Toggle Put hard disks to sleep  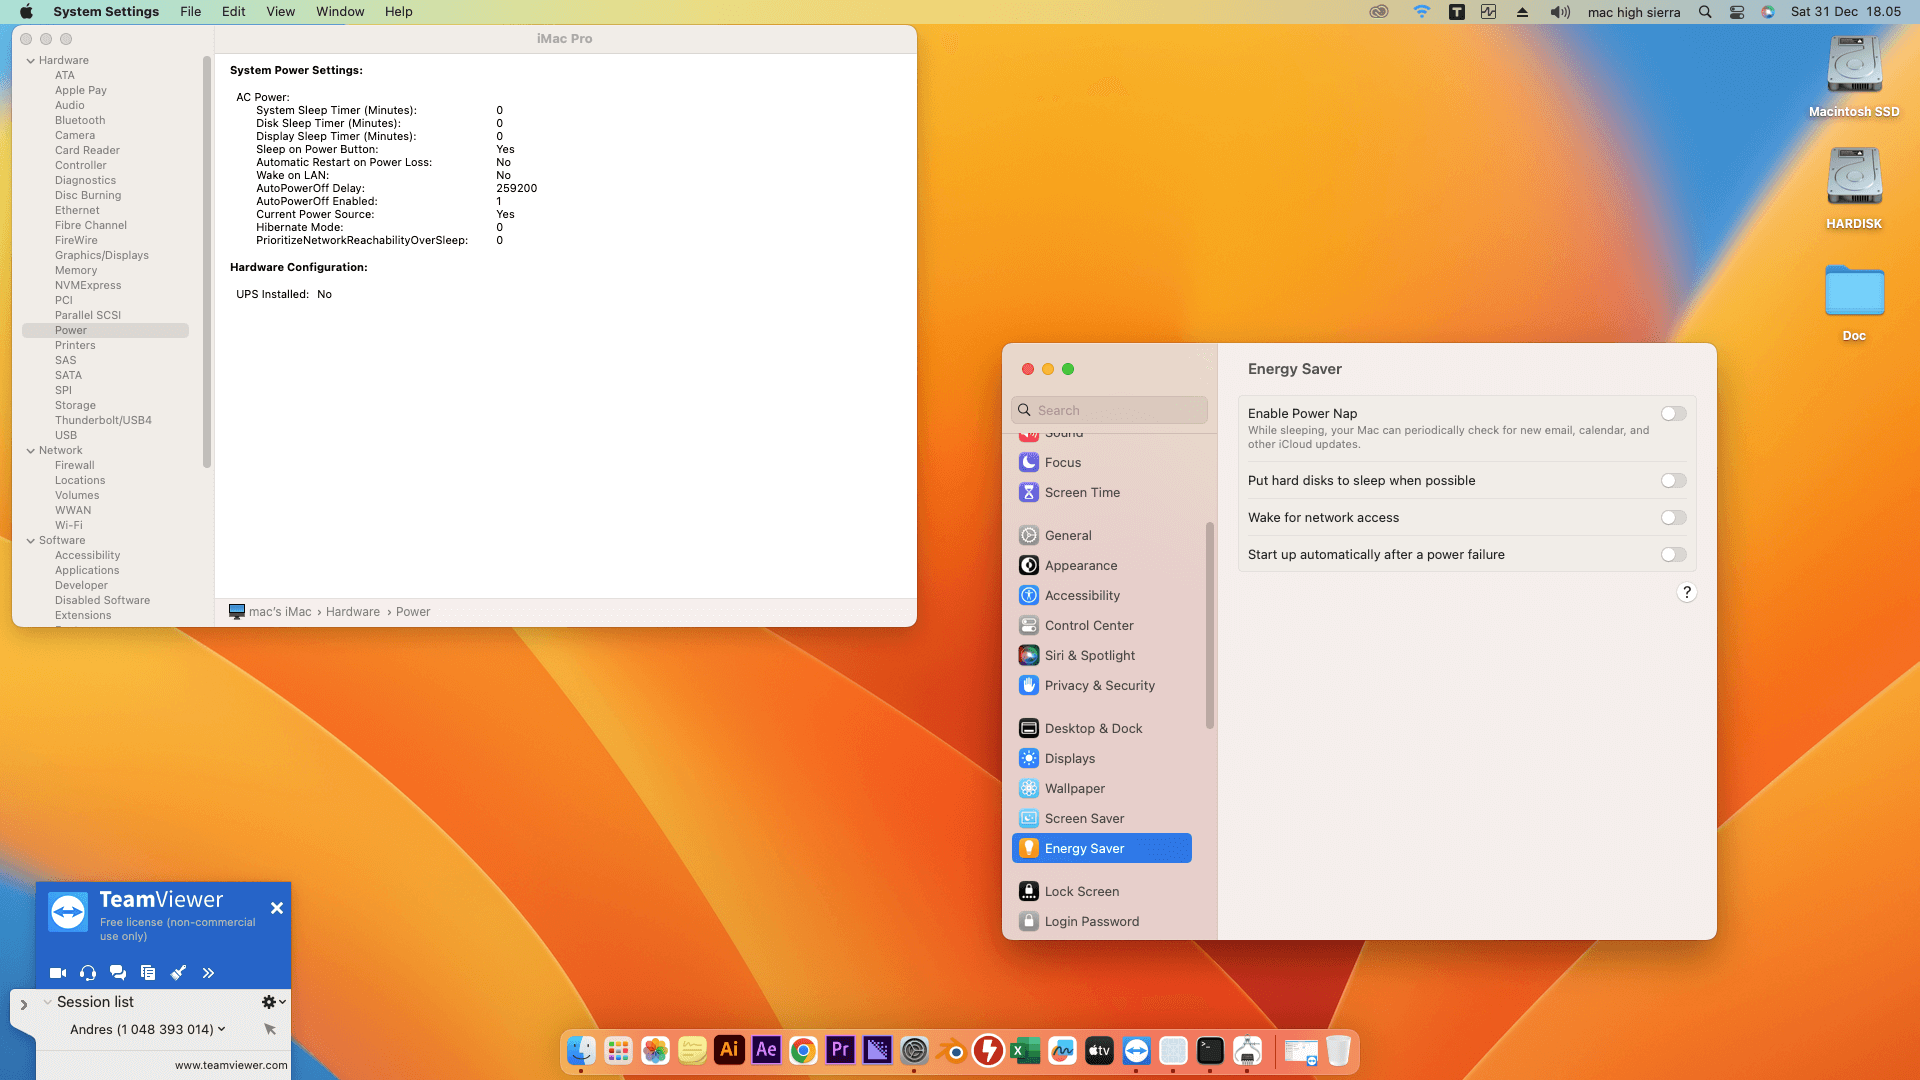click(1673, 481)
